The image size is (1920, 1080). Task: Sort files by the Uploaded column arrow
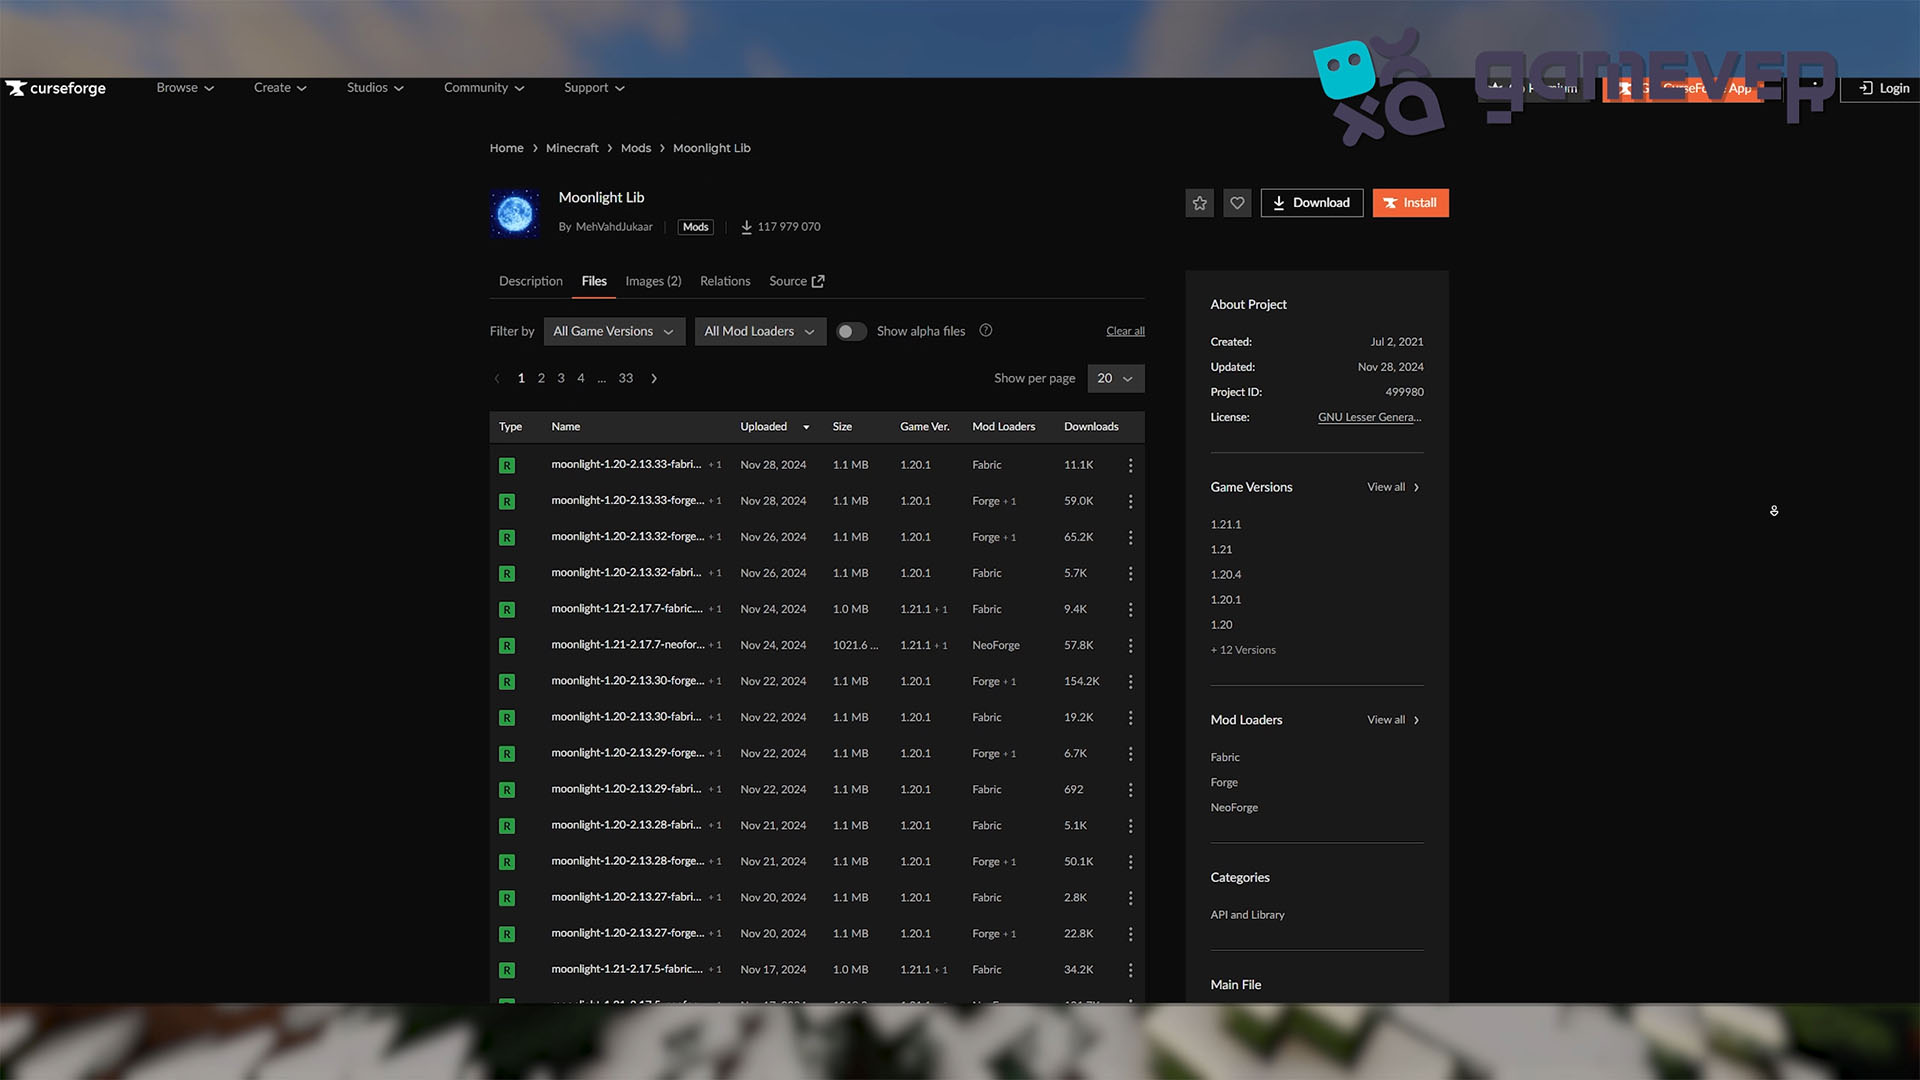click(x=806, y=426)
